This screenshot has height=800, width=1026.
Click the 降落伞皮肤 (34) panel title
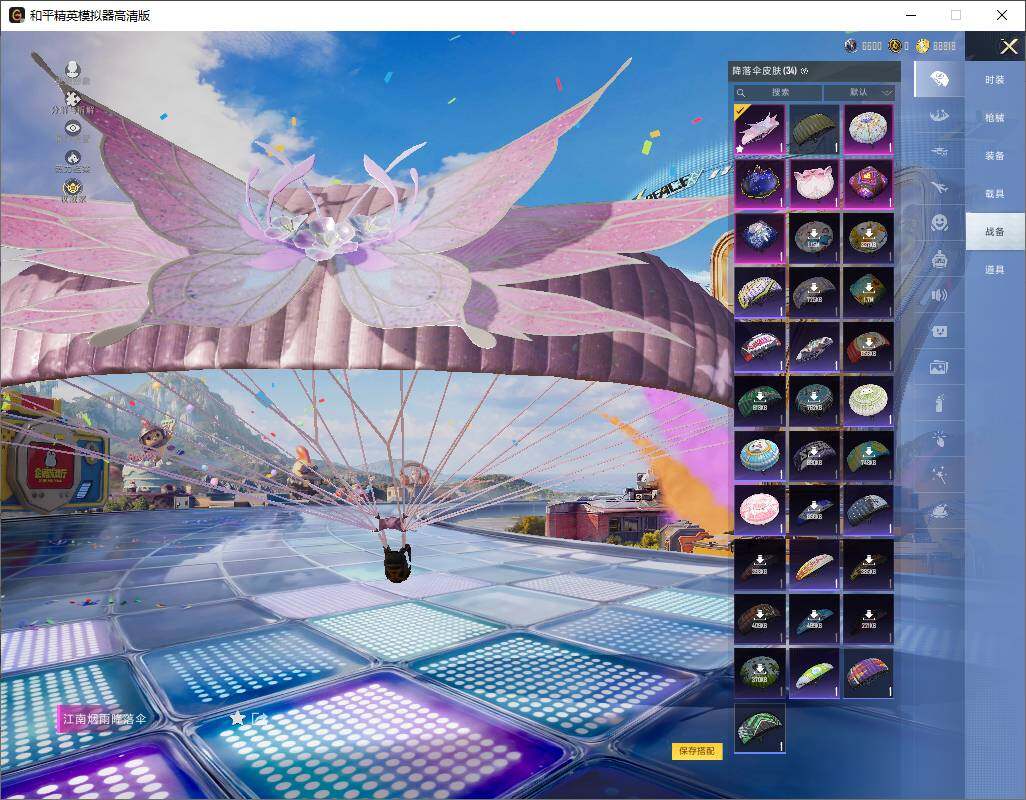765,71
